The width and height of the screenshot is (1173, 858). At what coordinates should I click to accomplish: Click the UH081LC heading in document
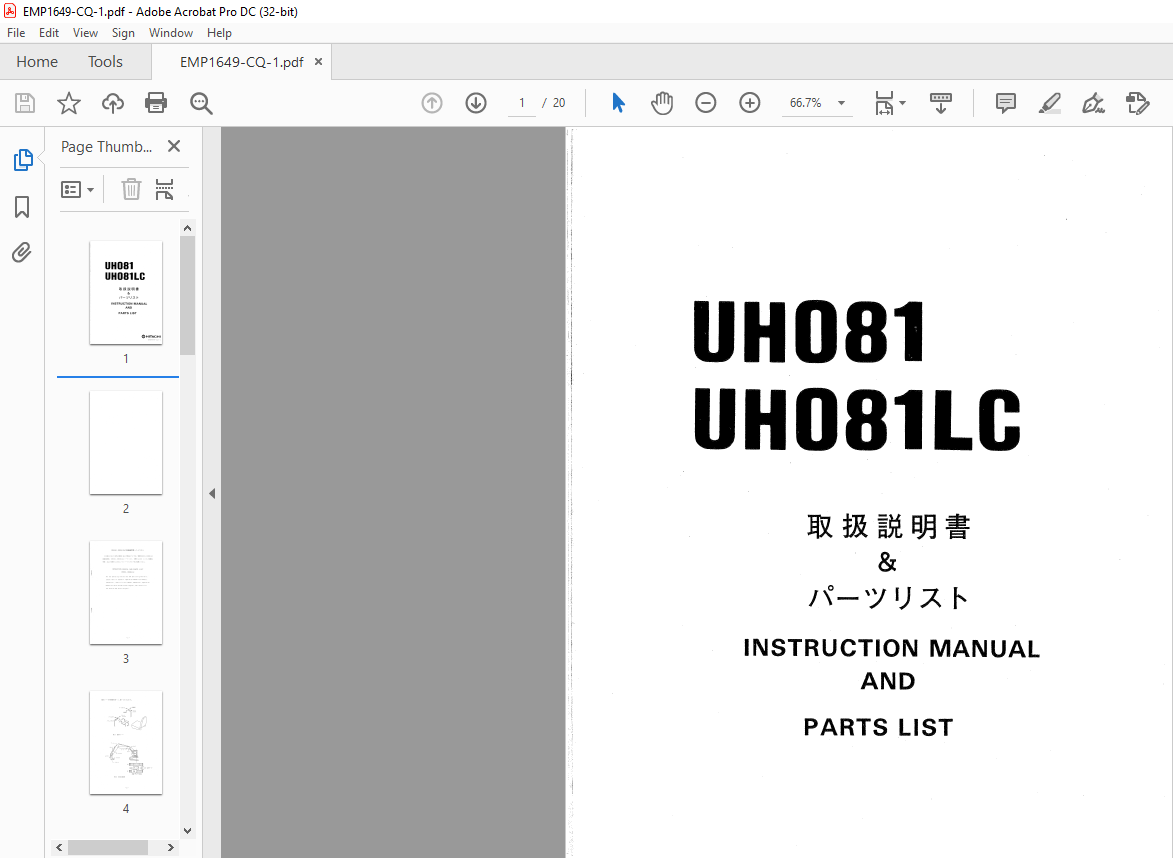(x=857, y=420)
